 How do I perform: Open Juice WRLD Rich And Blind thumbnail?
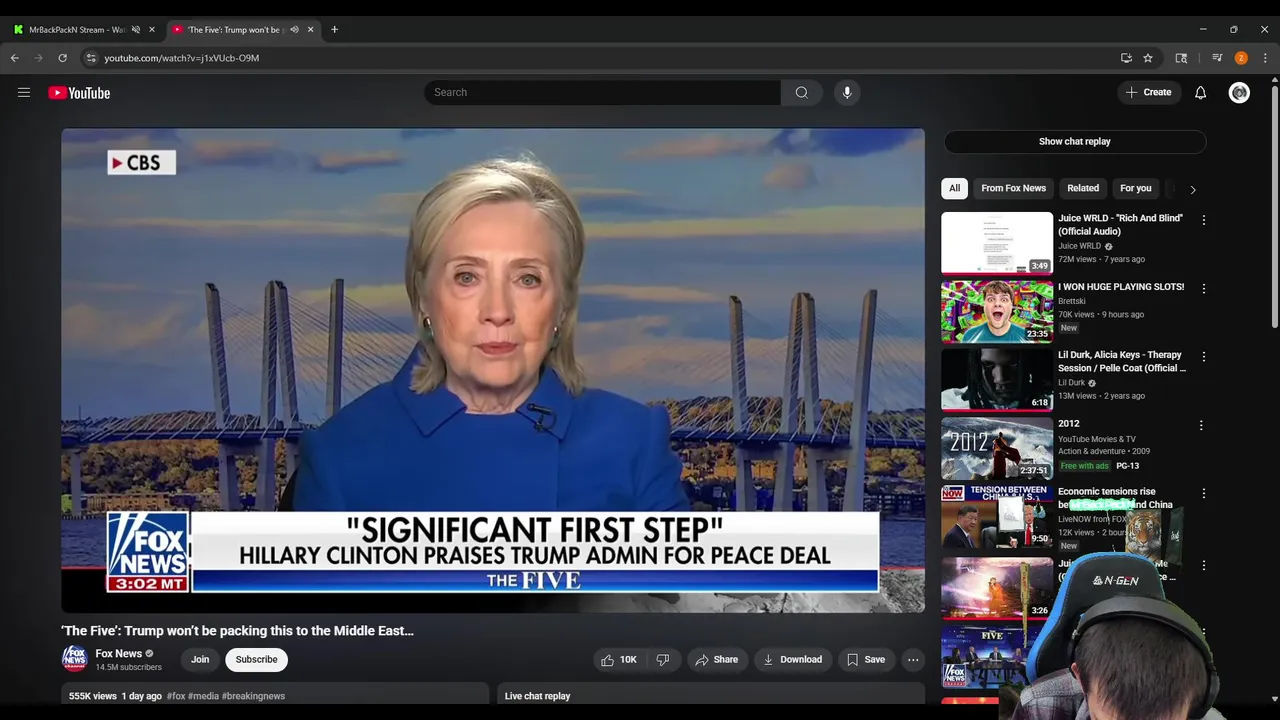click(x=997, y=243)
